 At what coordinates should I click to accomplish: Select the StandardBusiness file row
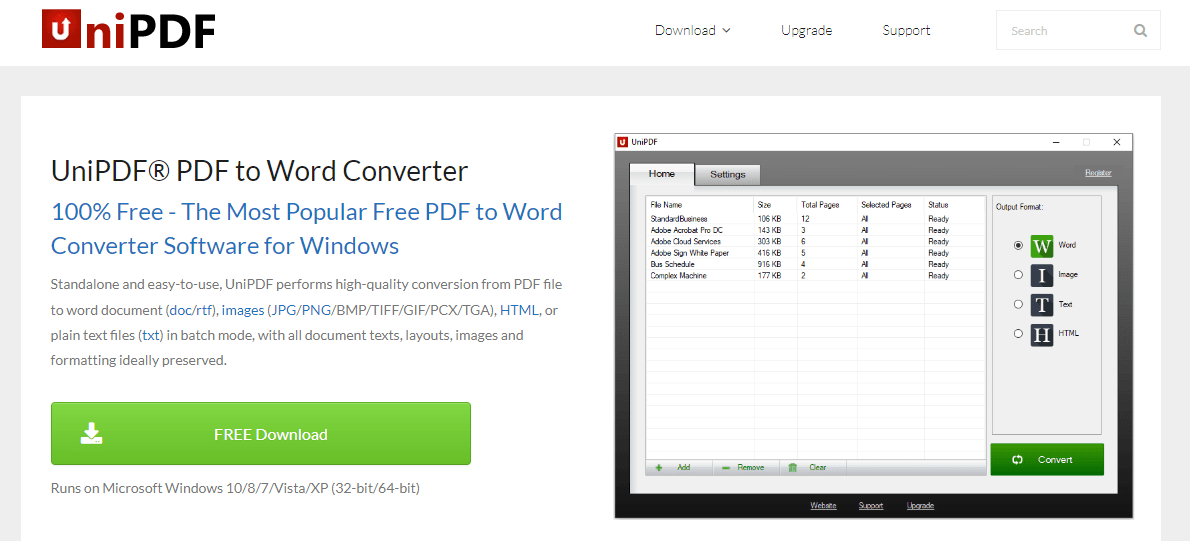[x=815, y=219]
